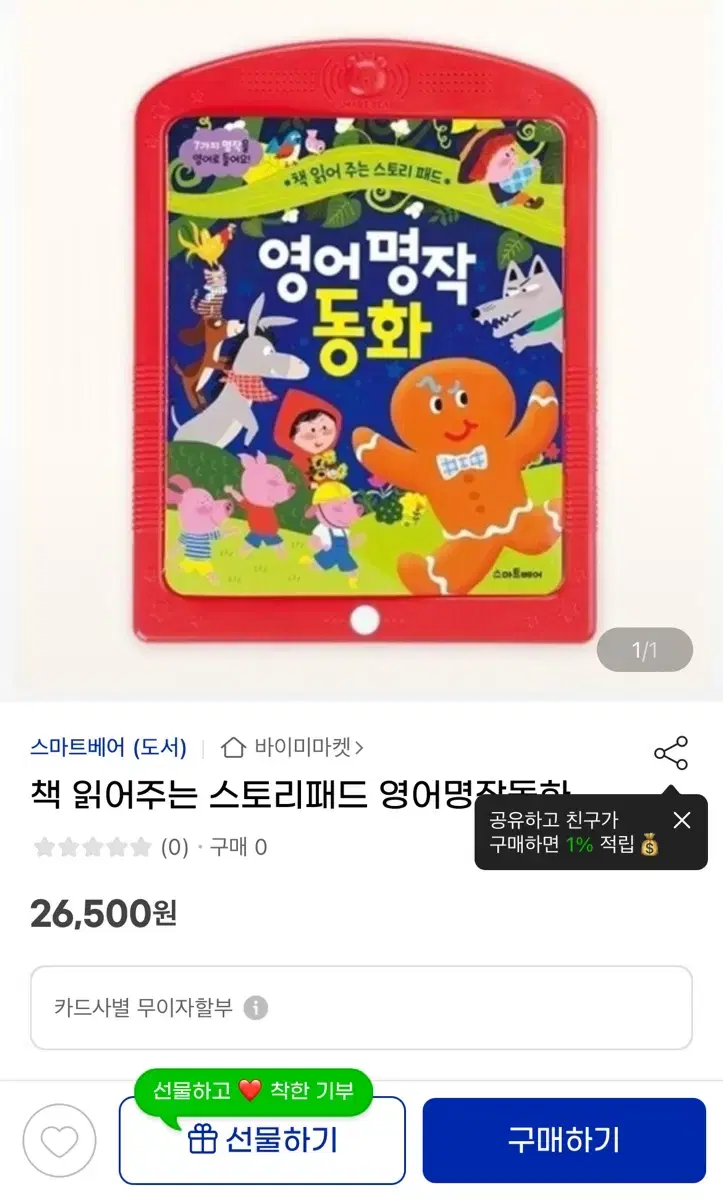
Task: Click the 선물하고 착한 기부 green bubble
Action: point(253,1089)
